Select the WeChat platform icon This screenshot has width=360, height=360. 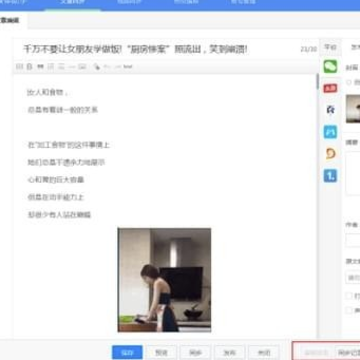(330, 67)
